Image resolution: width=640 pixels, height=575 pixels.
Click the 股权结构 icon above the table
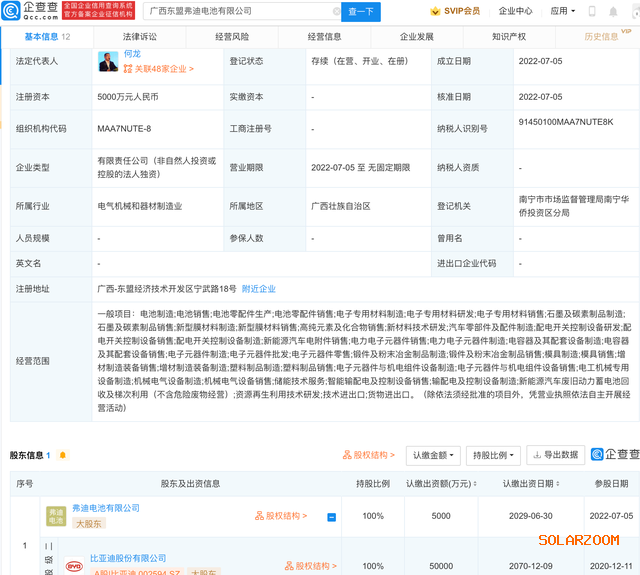347,455
